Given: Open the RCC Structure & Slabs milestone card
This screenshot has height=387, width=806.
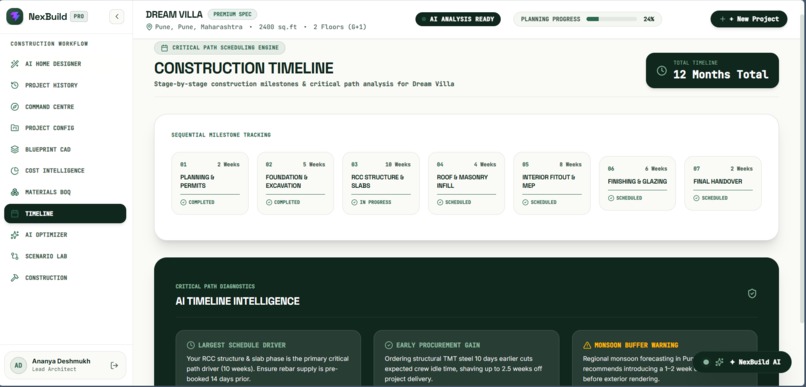Looking at the screenshot, I should coord(381,183).
